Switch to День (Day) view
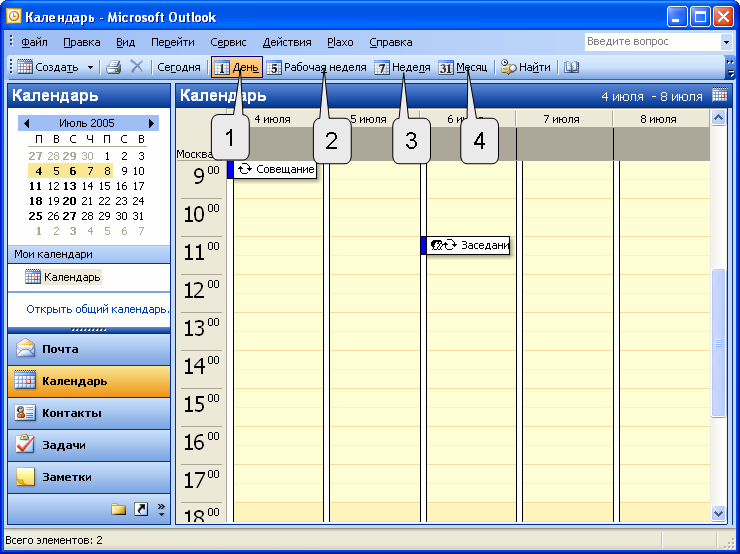740x554 pixels. [237, 67]
